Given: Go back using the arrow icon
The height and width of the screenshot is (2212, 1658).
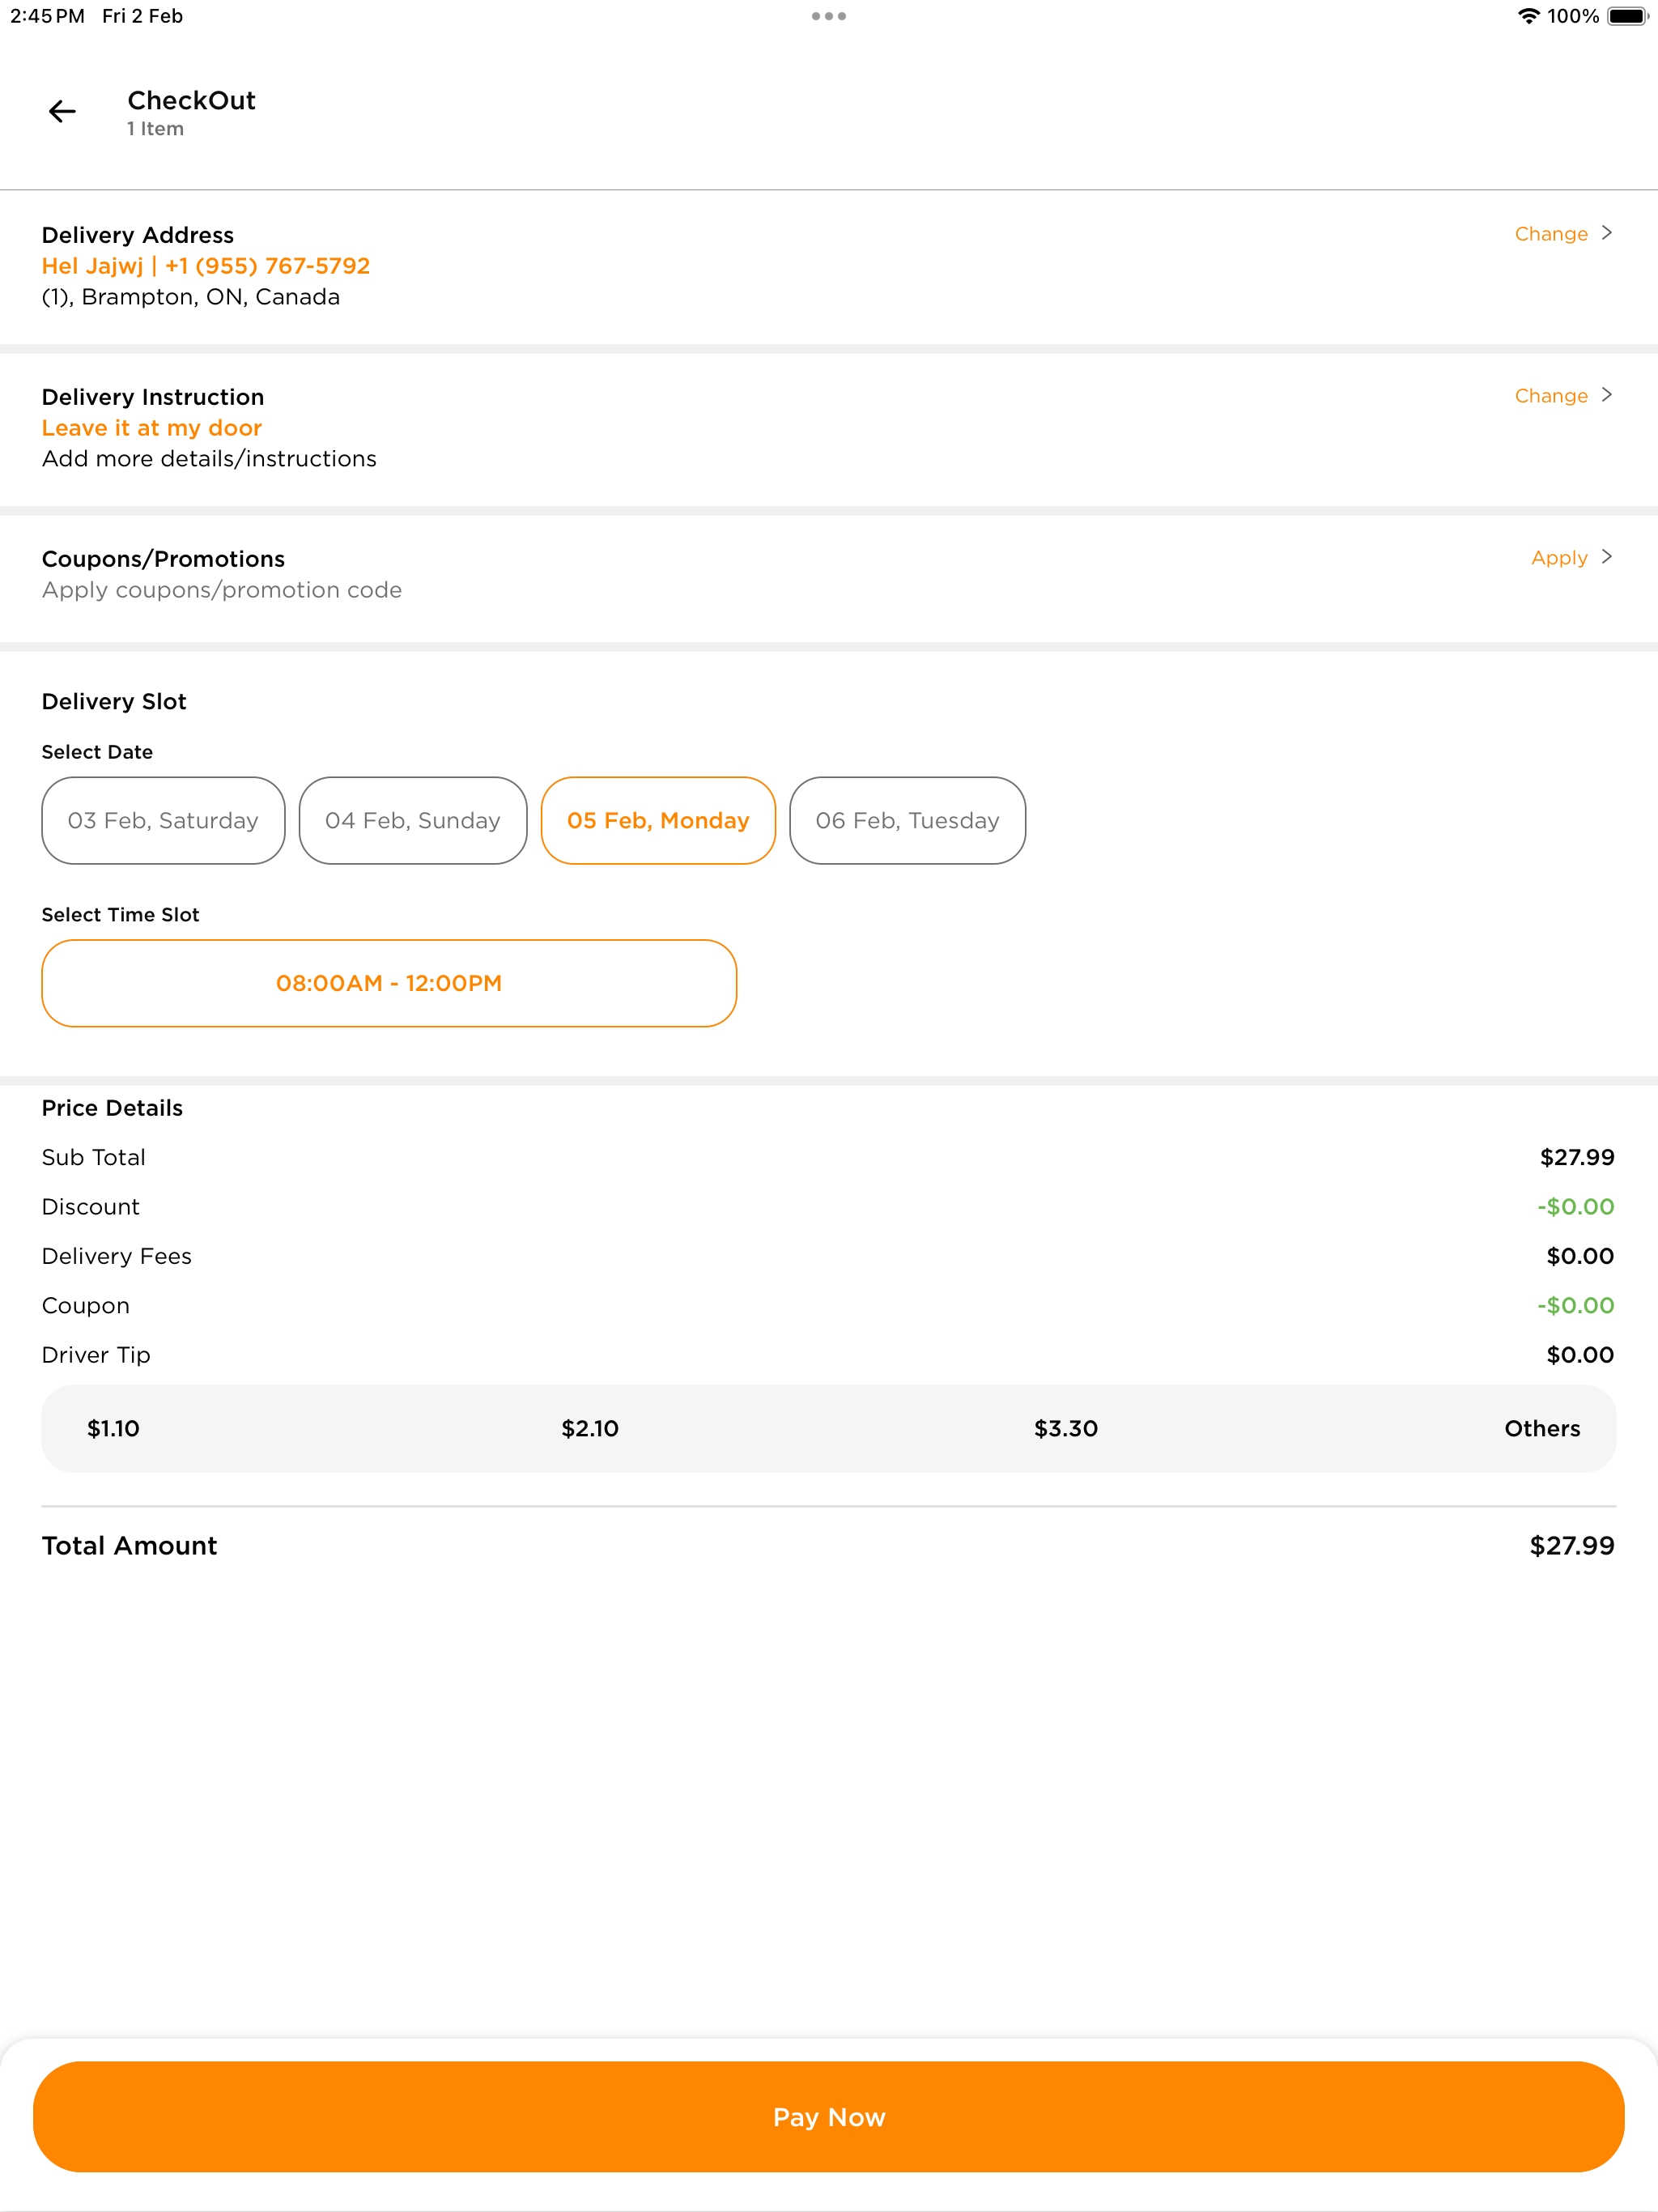Looking at the screenshot, I should [62, 111].
